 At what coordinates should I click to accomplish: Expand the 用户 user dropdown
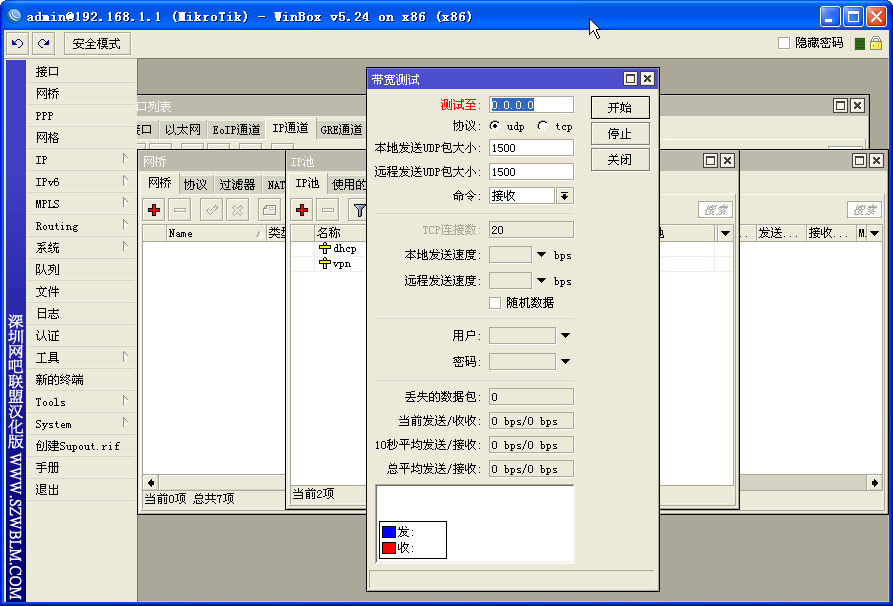click(x=567, y=335)
